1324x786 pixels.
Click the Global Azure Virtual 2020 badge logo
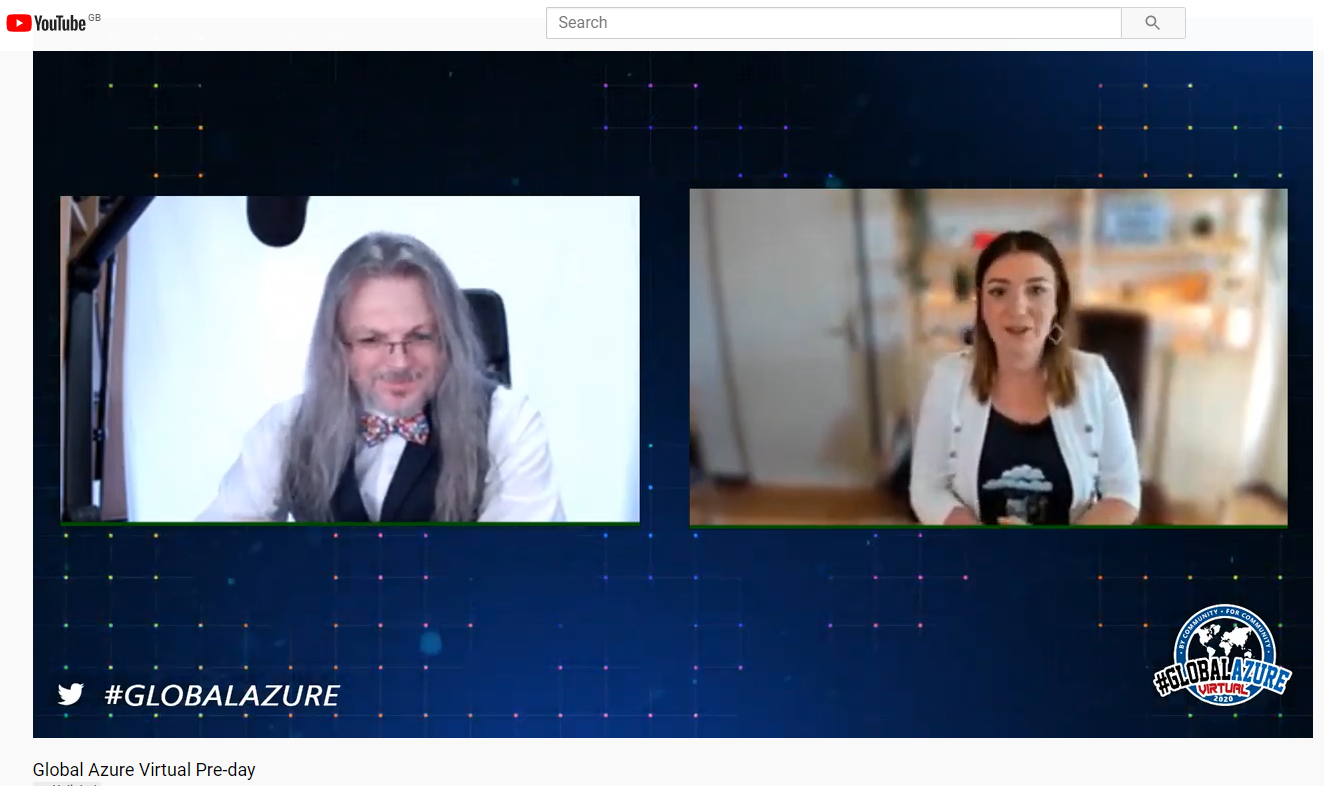click(1222, 656)
